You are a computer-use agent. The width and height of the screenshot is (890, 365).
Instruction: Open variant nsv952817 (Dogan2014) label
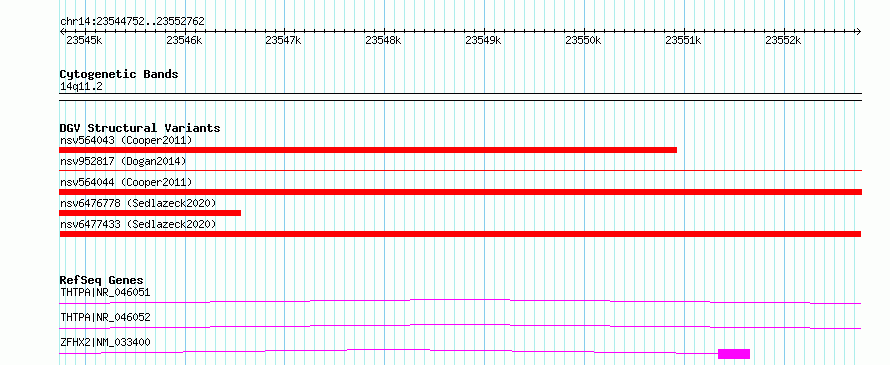click(123, 162)
